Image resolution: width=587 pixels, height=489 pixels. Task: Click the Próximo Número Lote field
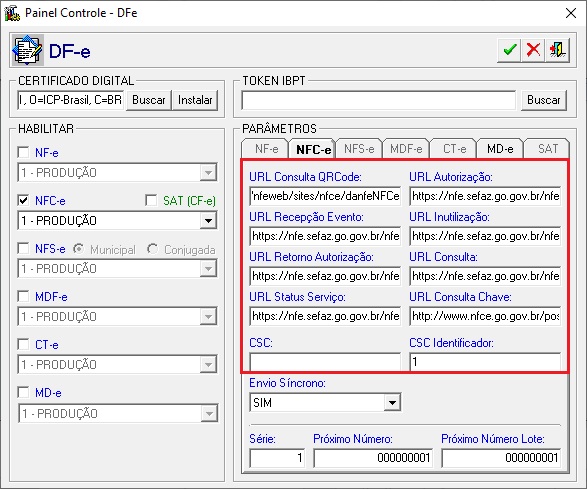(501, 458)
